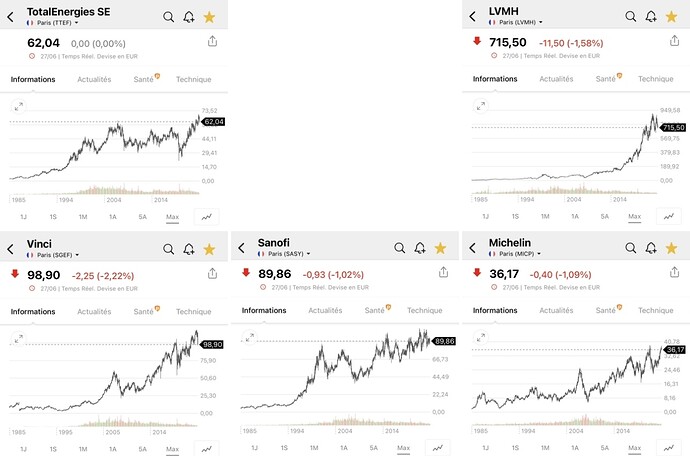This screenshot has width=690, height=456.
Task: Open the Paris (MICP) exchange dropdown
Action: (515, 254)
